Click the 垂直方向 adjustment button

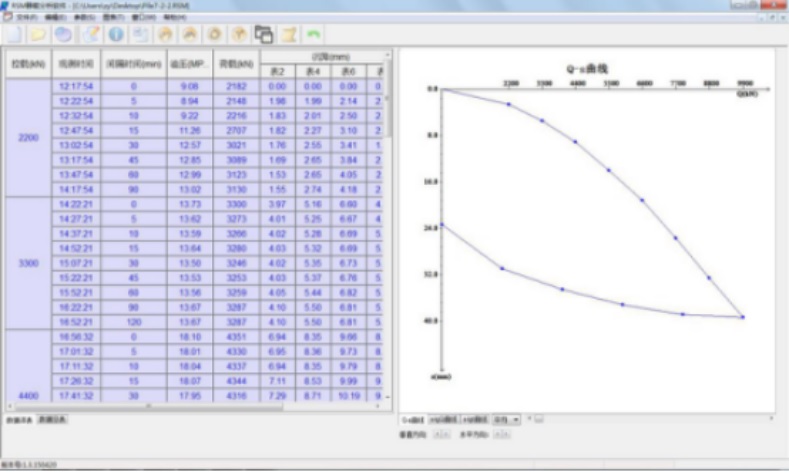(x=439, y=435)
